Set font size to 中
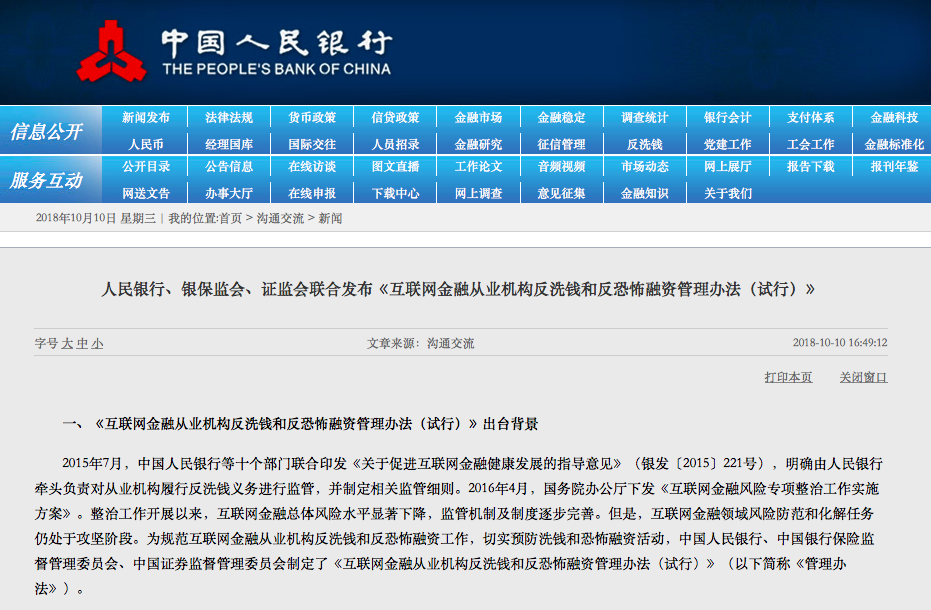This screenshot has height=610, width=931. (x=83, y=343)
